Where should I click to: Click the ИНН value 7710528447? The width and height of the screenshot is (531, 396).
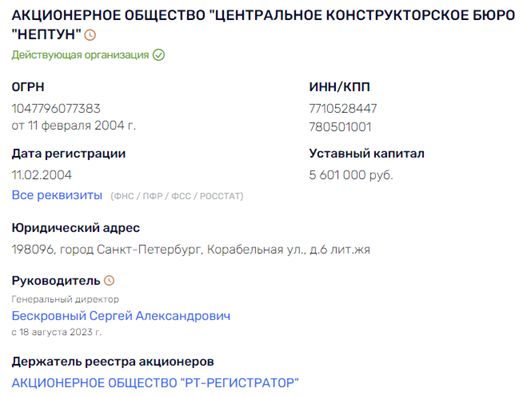tap(343, 109)
